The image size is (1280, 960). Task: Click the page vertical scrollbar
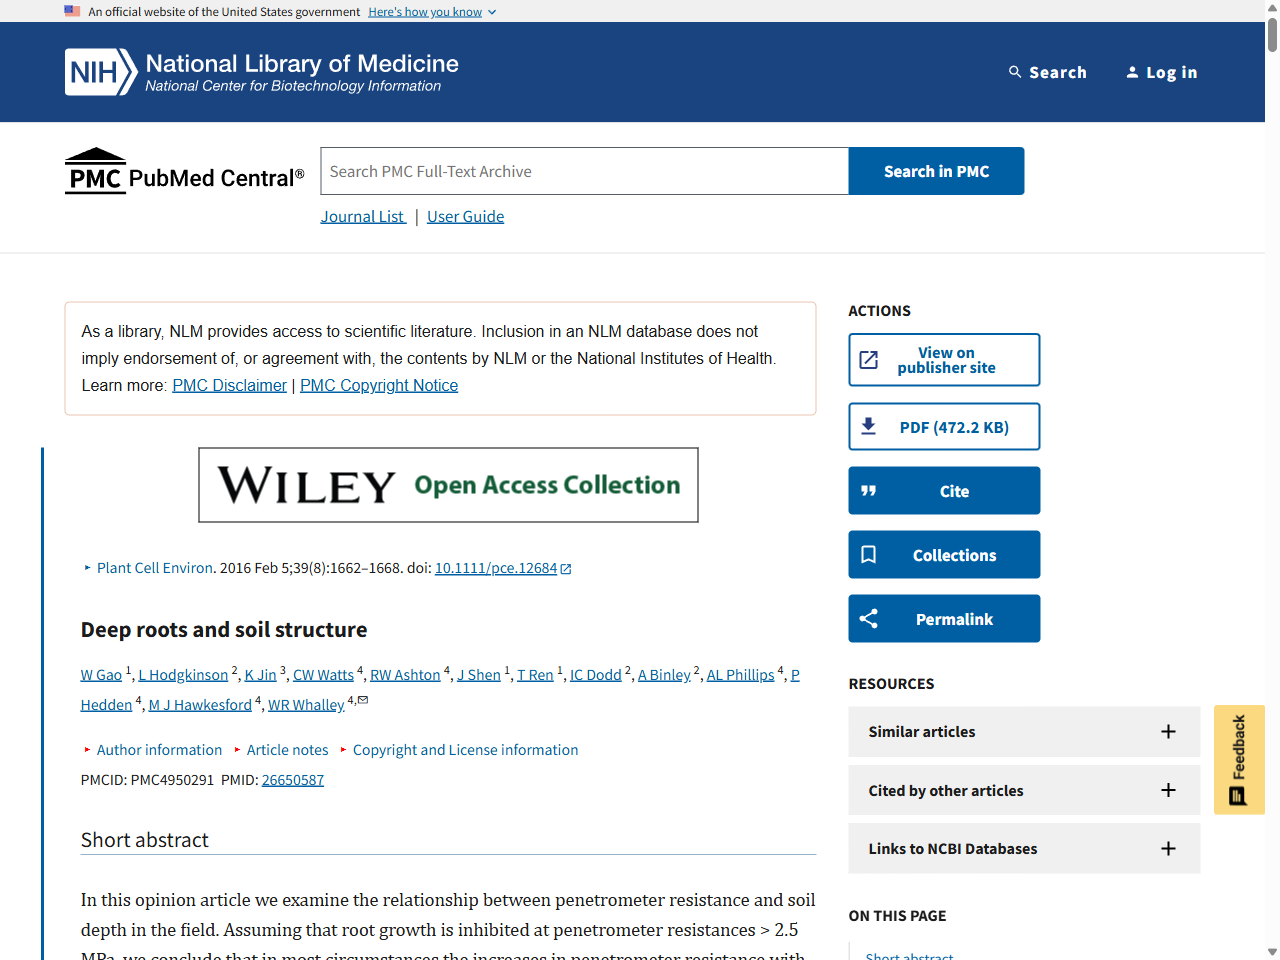pos(1272,480)
